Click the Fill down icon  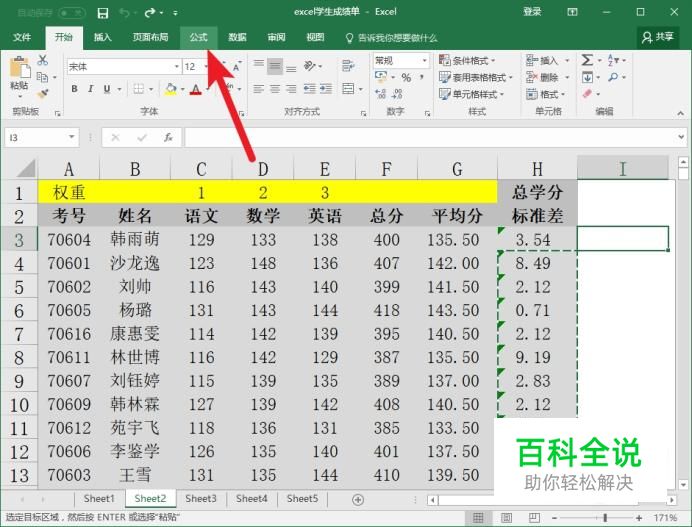point(587,77)
